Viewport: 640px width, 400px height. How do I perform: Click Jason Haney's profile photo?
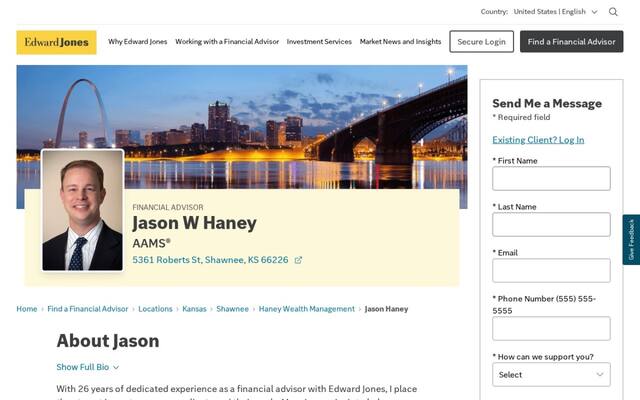point(82,210)
